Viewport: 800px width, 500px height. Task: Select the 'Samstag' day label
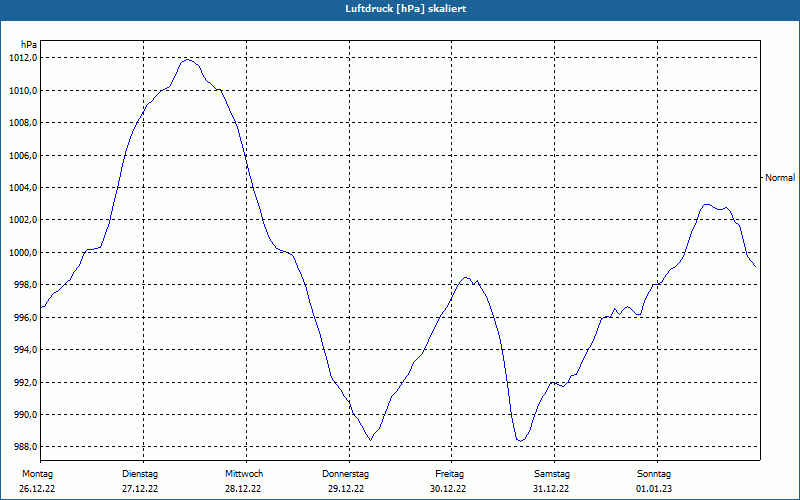[x=552, y=474]
